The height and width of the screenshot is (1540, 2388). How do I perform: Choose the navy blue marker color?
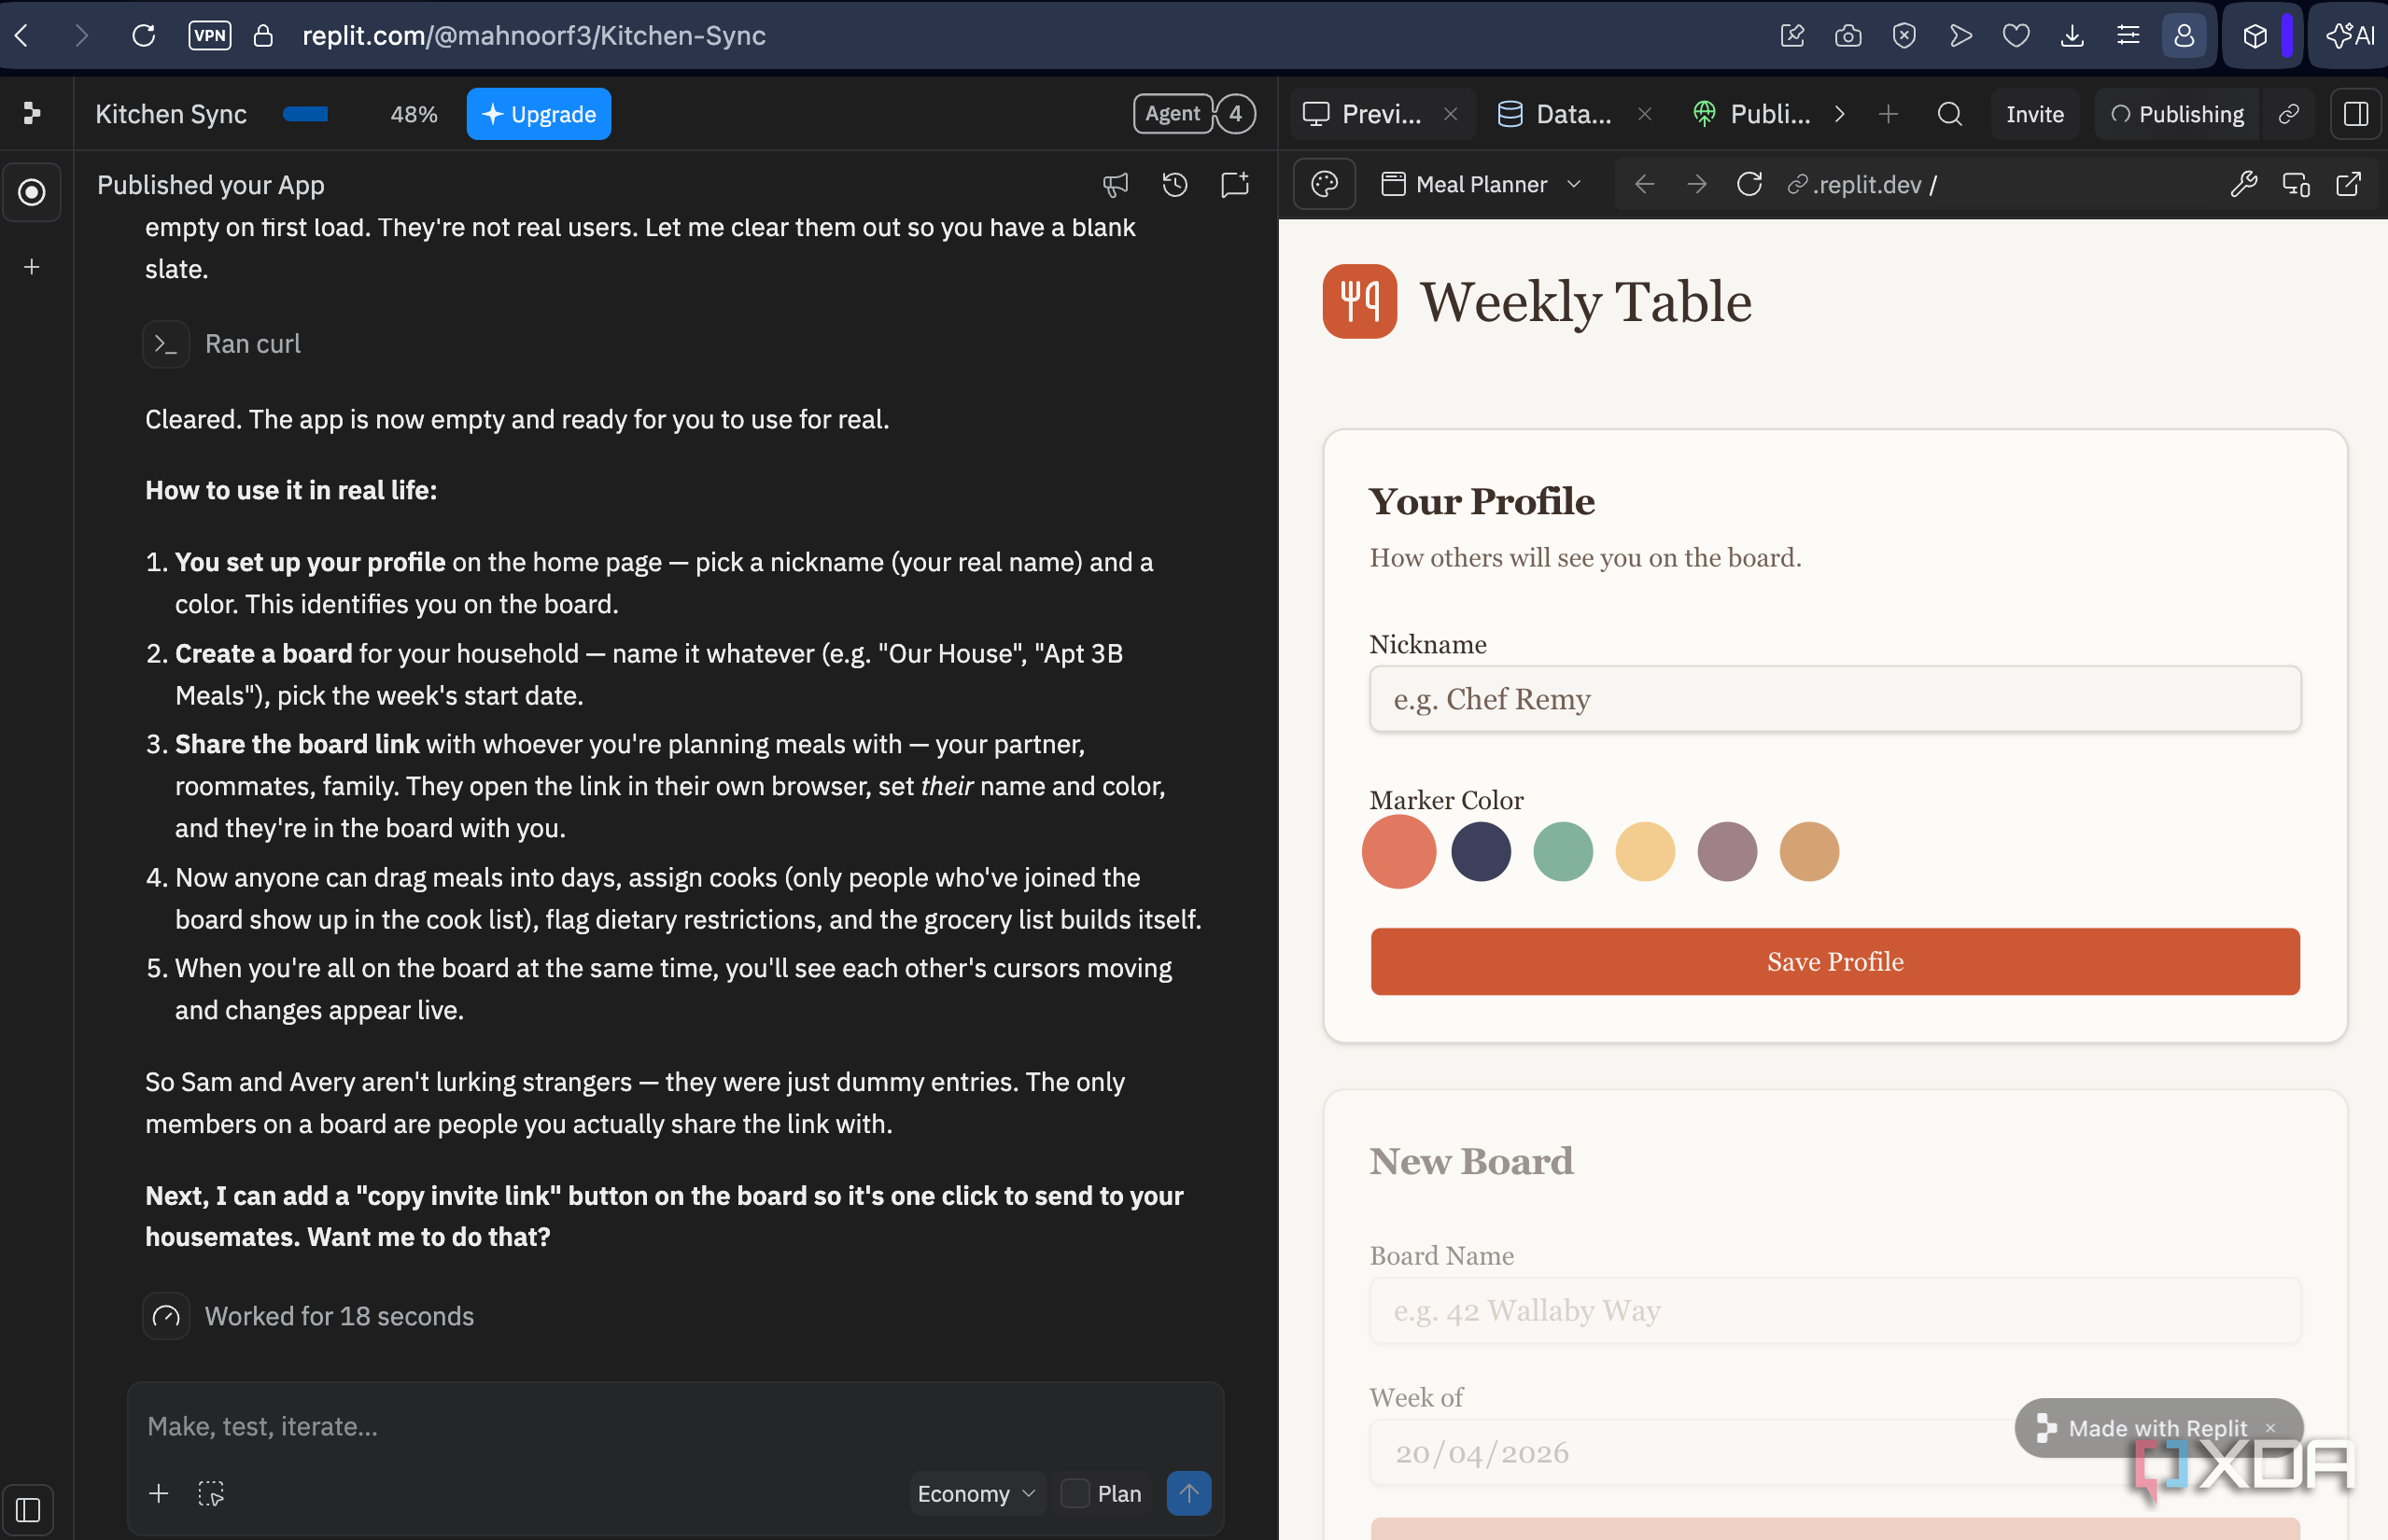tap(1480, 851)
